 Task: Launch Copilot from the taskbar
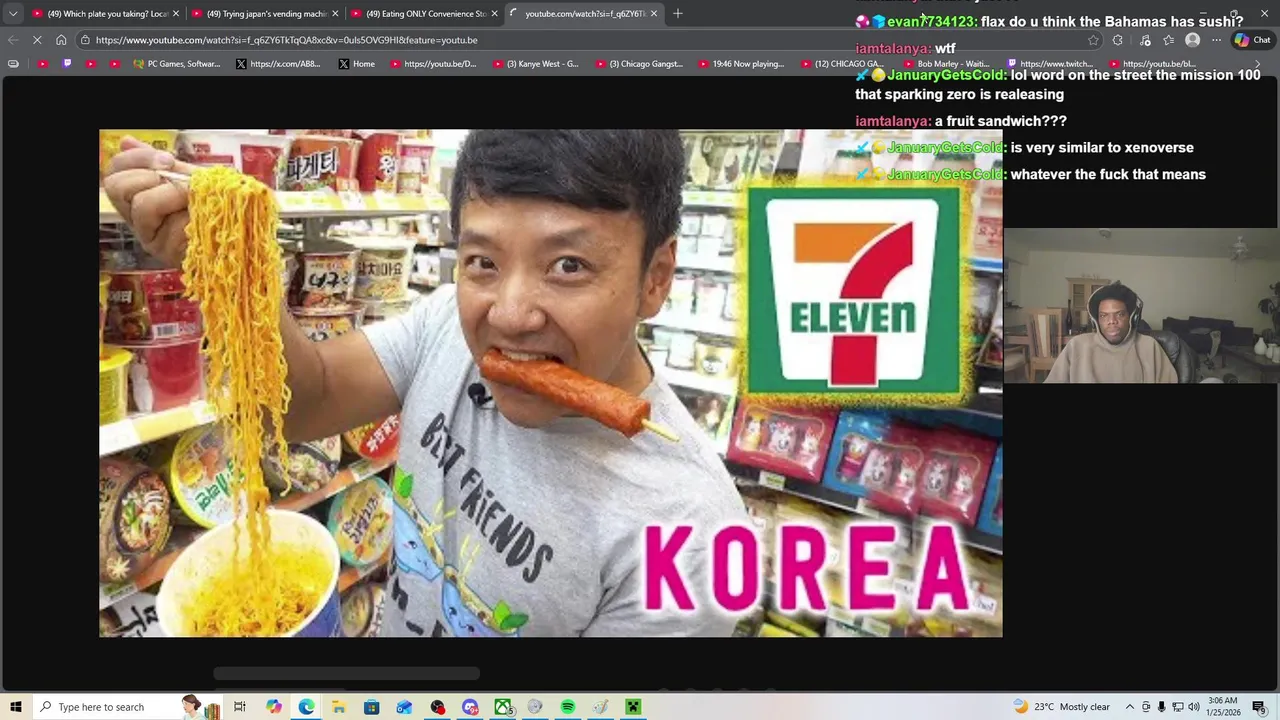tap(274, 707)
